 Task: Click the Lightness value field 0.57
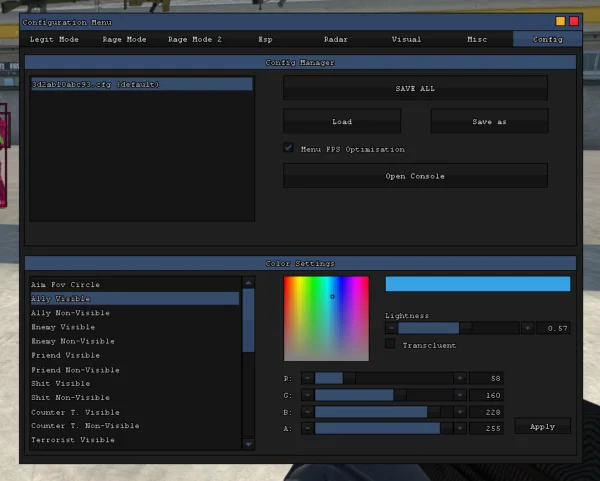(553, 328)
